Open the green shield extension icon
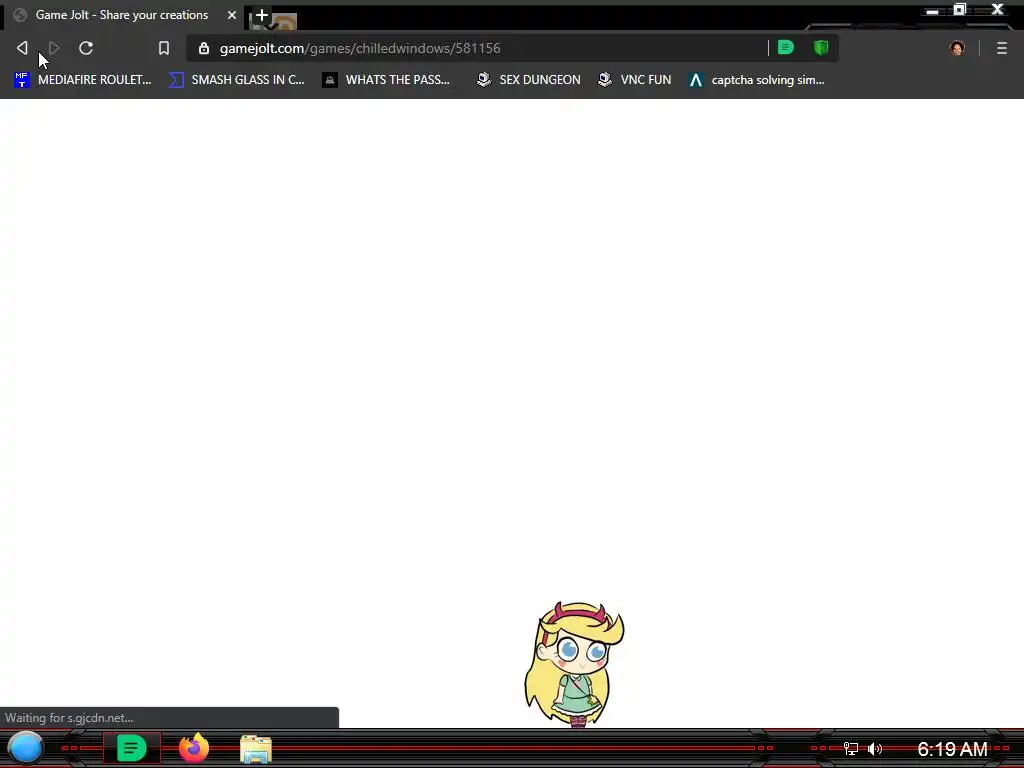 click(821, 47)
